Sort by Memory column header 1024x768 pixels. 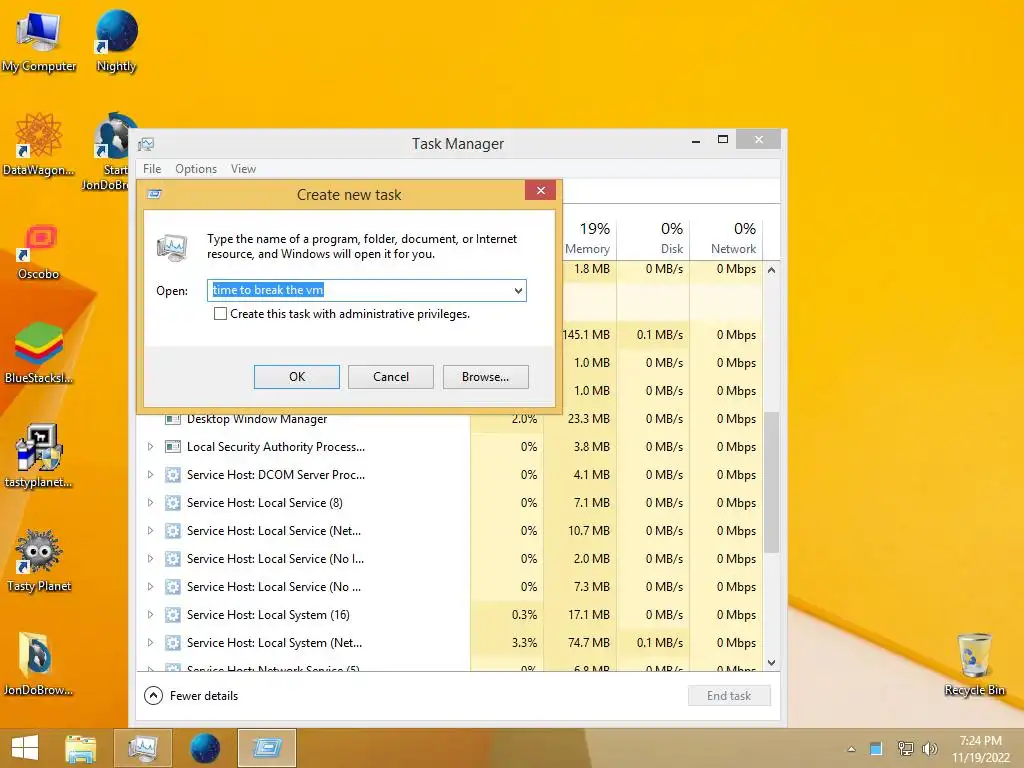tap(587, 238)
